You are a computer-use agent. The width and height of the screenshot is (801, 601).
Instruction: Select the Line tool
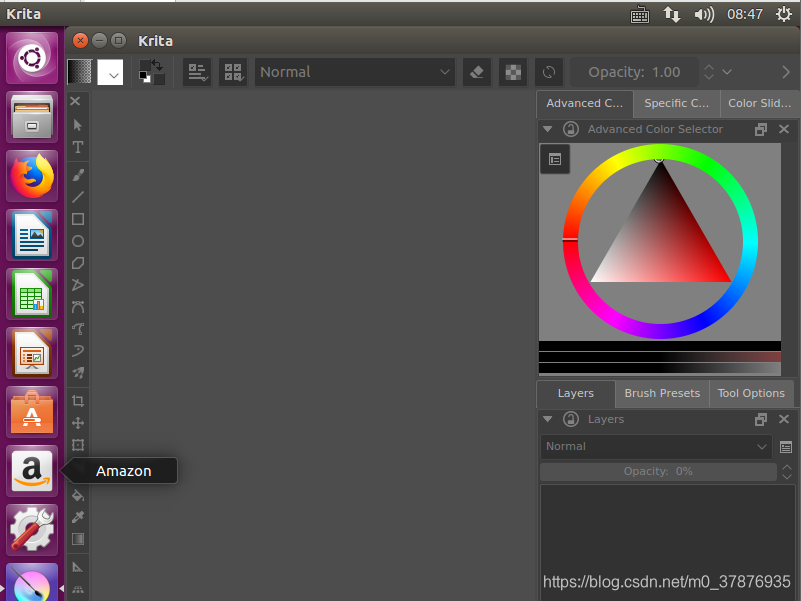pyautogui.click(x=78, y=197)
